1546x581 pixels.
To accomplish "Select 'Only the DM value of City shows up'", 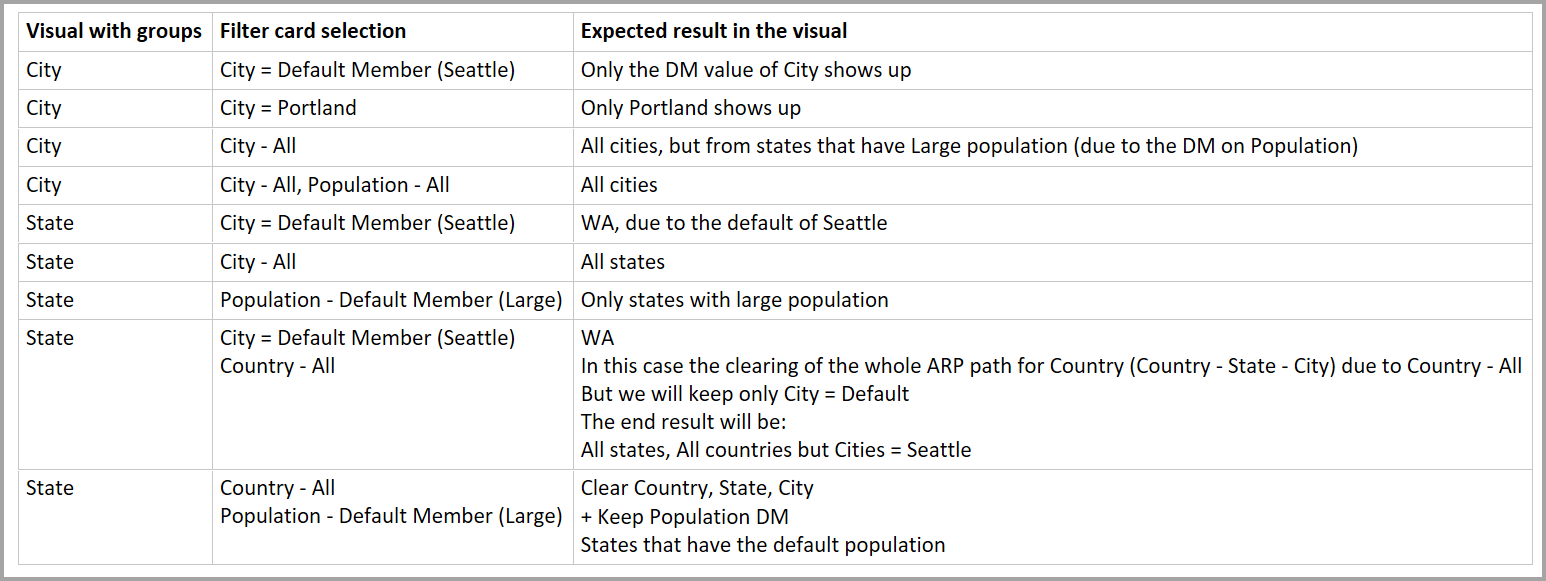I will click(x=746, y=70).
